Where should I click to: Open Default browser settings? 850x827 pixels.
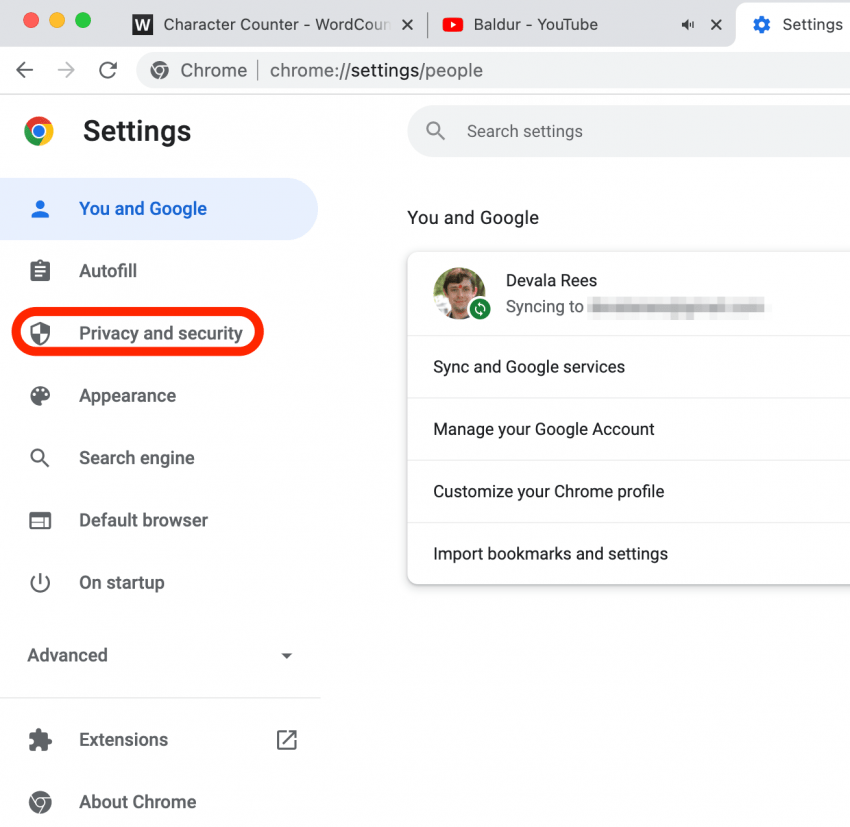click(157, 520)
